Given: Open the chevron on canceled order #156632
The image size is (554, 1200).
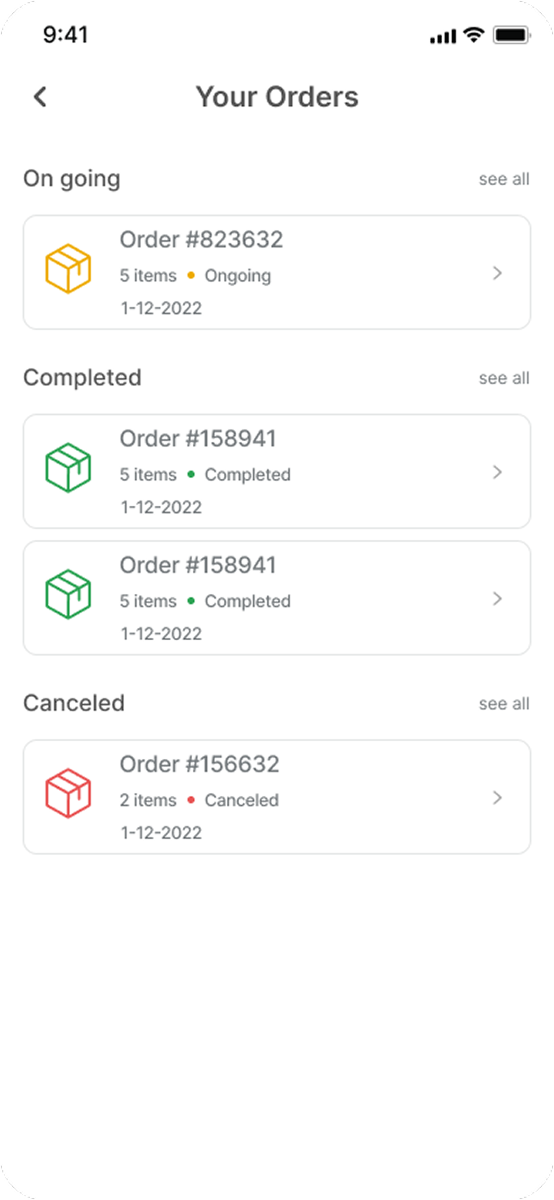Looking at the screenshot, I should (497, 798).
